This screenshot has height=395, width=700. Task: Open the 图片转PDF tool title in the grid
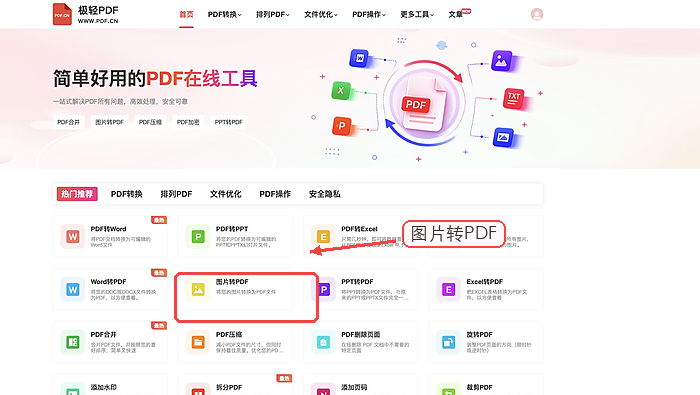[x=232, y=282]
